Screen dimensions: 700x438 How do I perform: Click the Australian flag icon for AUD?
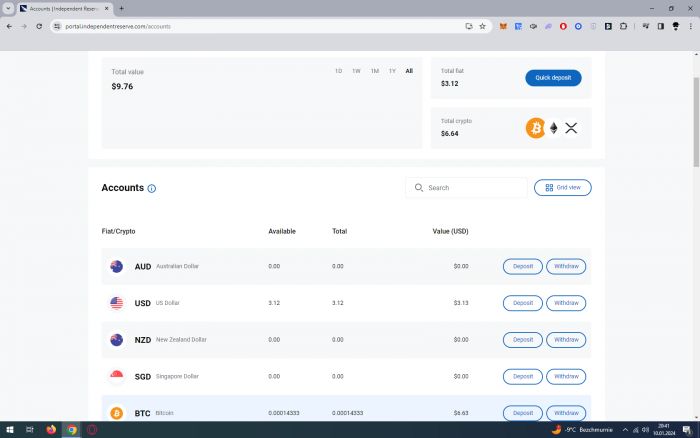pyautogui.click(x=116, y=266)
